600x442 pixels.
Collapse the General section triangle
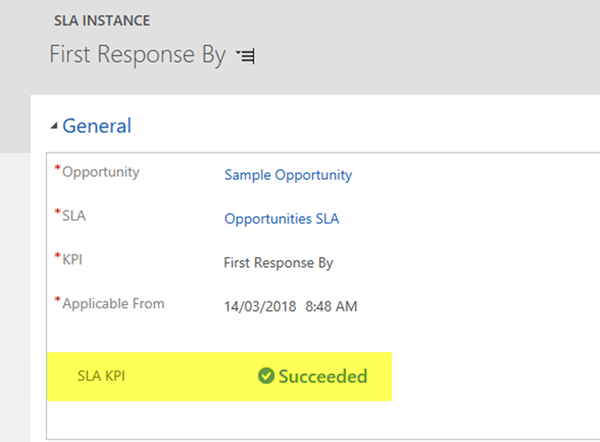54,127
